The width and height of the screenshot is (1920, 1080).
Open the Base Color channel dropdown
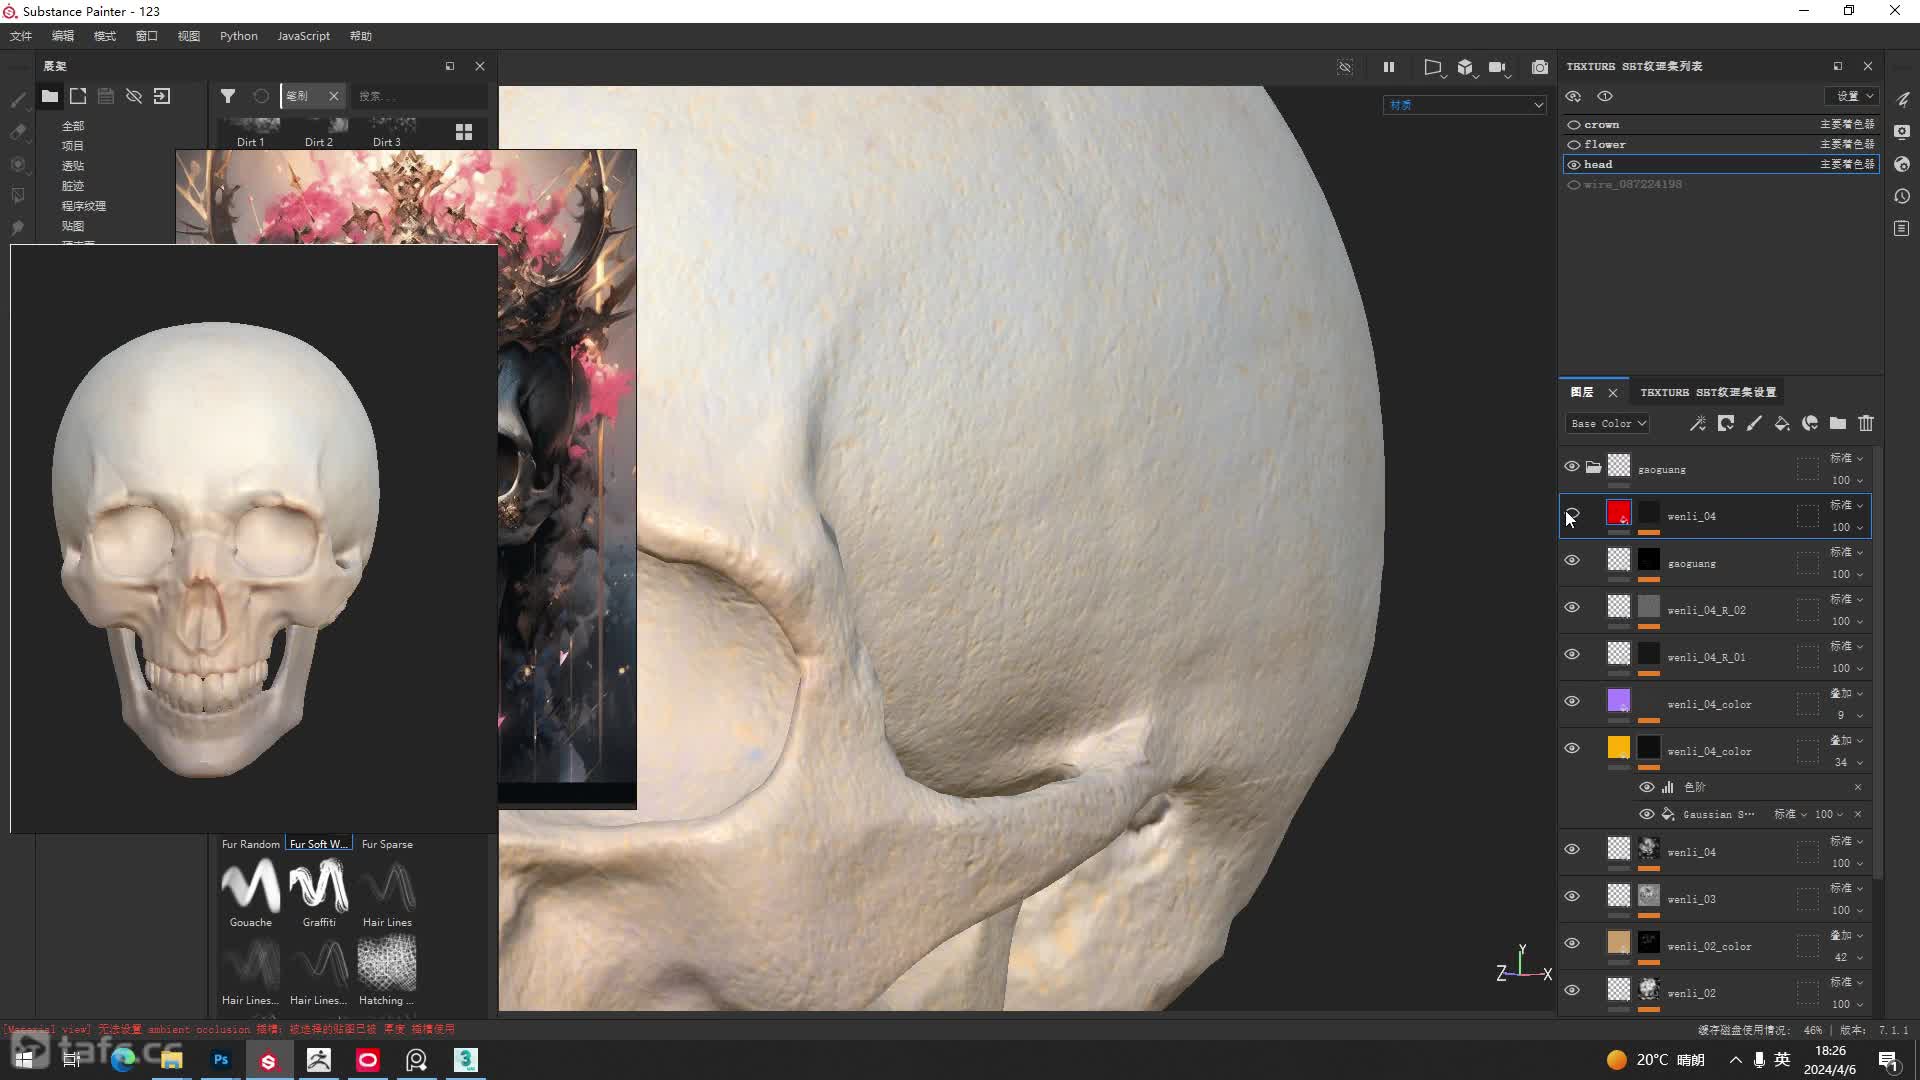pos(1606,424)
